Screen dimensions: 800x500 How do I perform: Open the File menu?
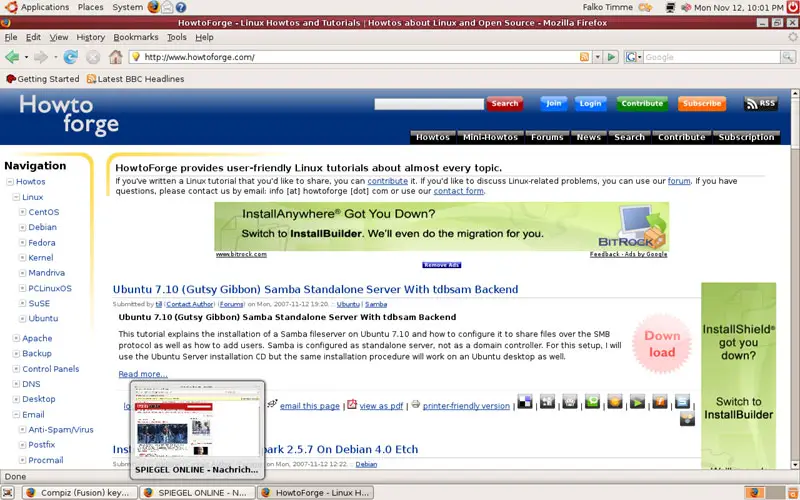click(11, 37)
